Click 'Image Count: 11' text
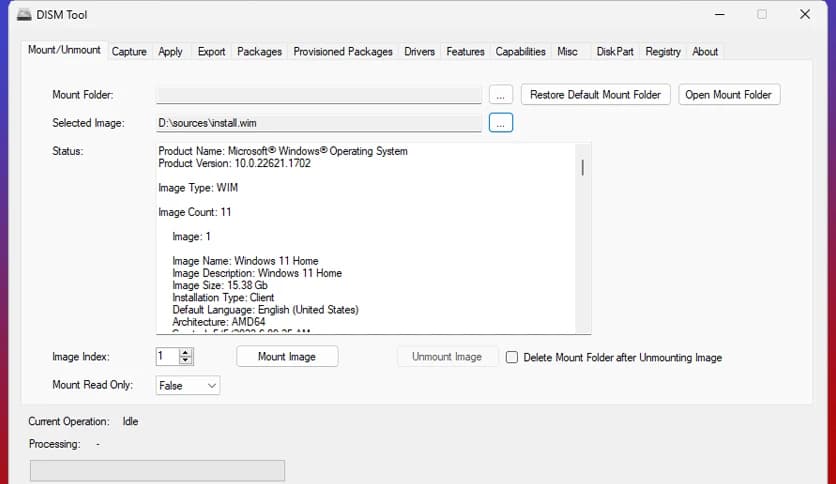Image resolution: width=836 pixels, height=484 pixels. pyautogui.click(x=195, y=212)
